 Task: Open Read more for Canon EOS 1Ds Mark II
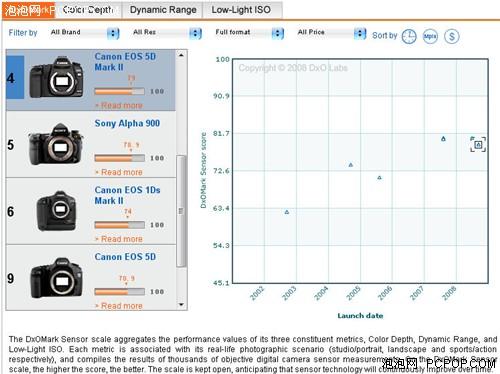coord(119,239)
